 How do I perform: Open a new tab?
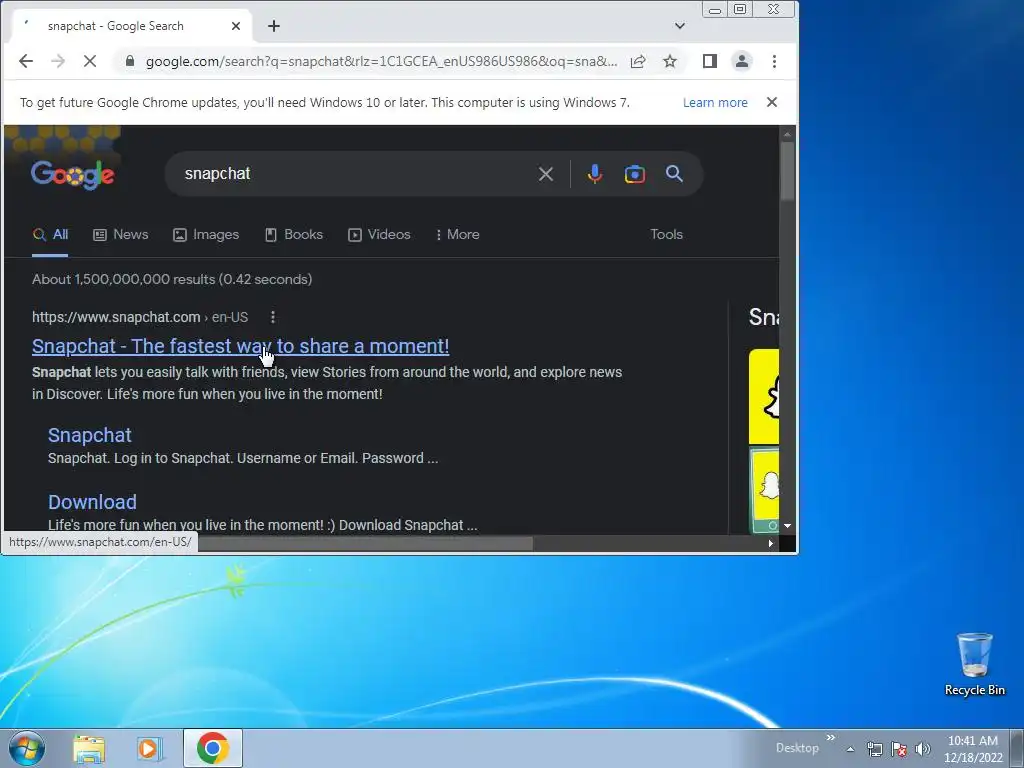[x=274, y=26]
